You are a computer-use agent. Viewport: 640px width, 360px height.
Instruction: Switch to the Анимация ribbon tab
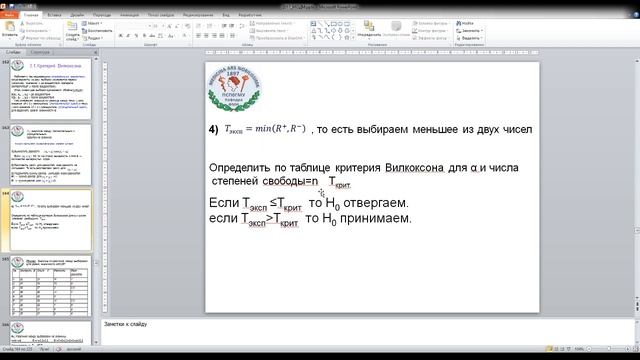click(x=129, y=15)
